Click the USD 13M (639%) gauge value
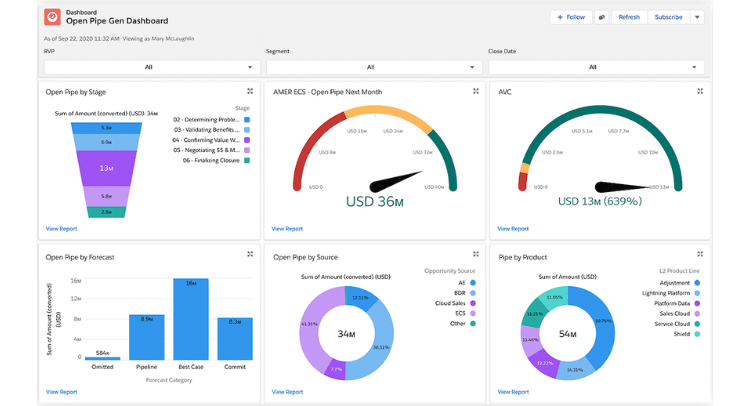 pyautogui.click(x=600, y=201)
